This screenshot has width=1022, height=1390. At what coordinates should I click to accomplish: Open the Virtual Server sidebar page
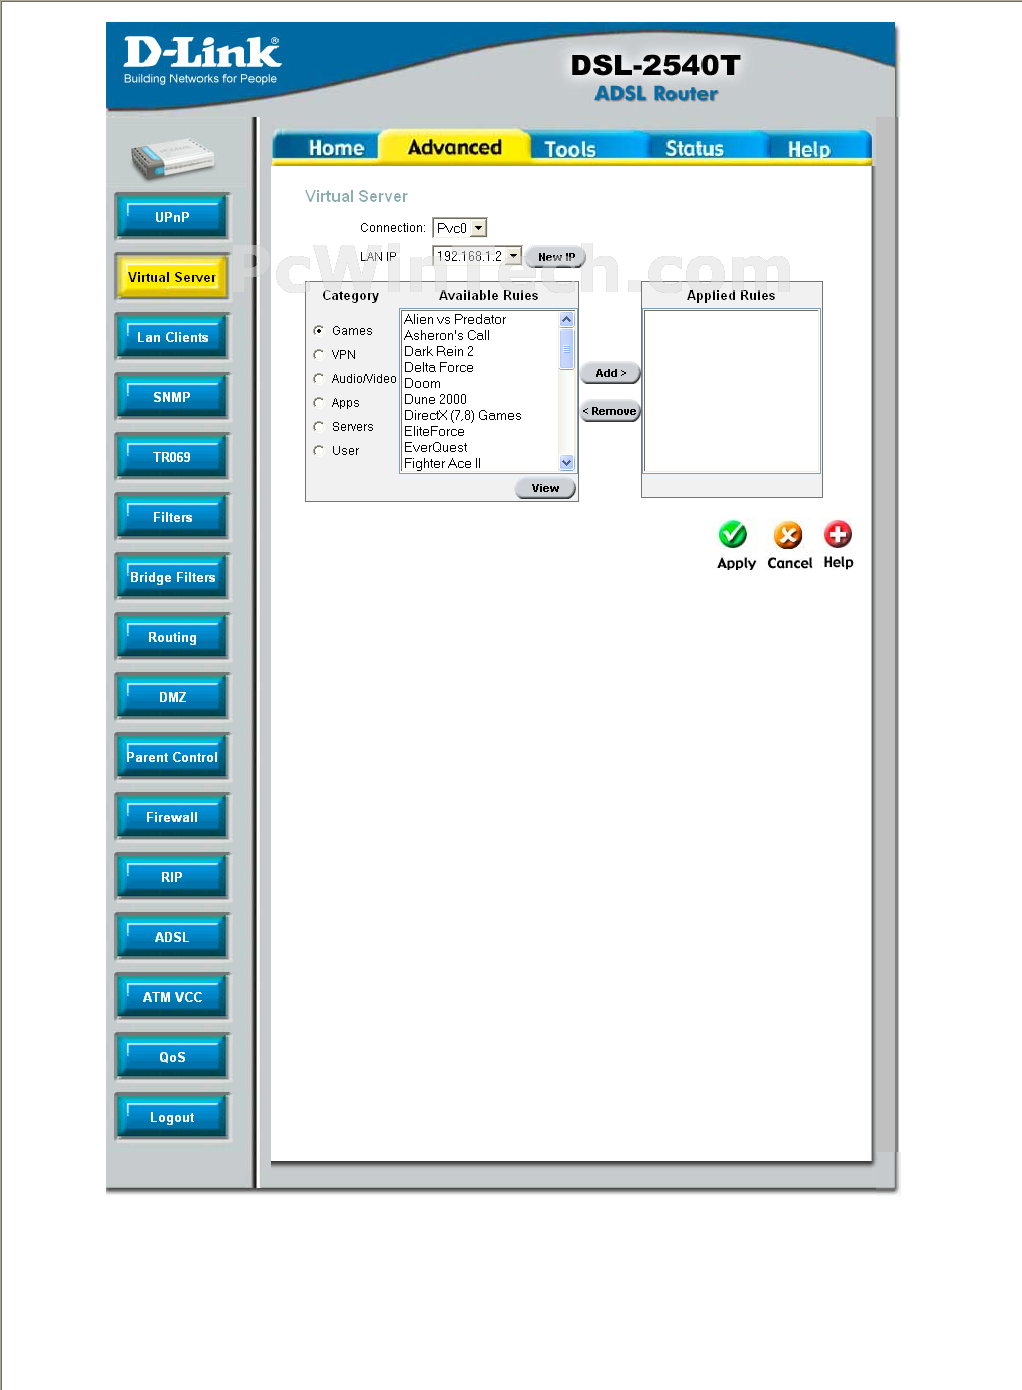click(172, 277)
